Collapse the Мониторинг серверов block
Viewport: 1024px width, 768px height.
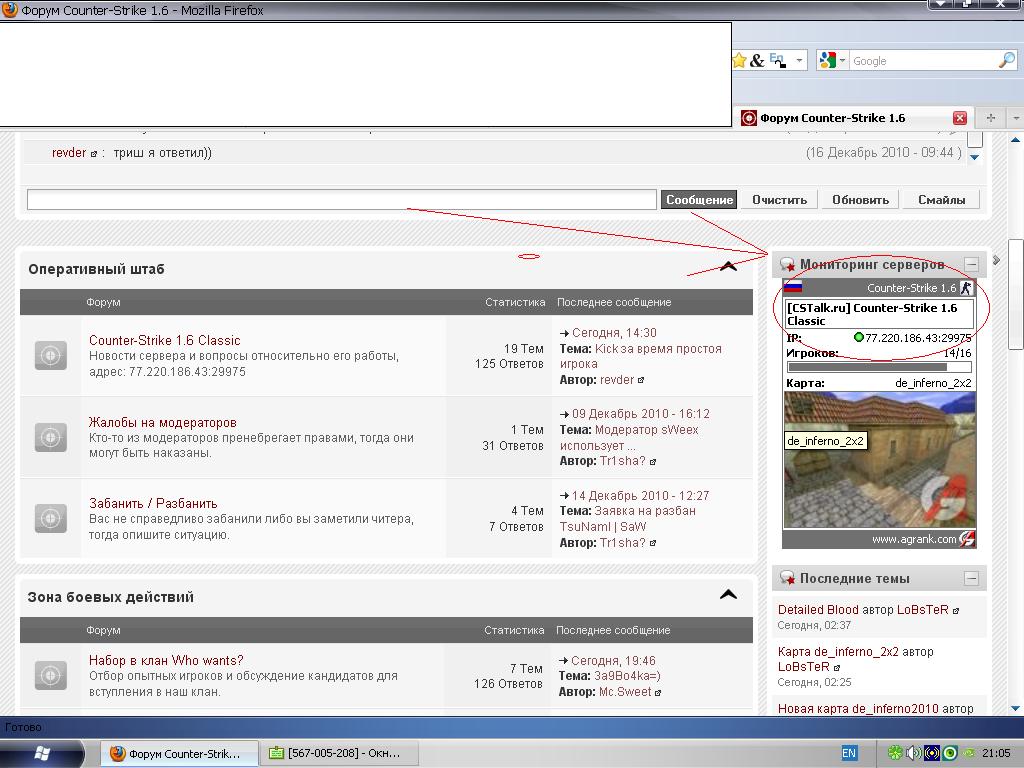[971, 264]
